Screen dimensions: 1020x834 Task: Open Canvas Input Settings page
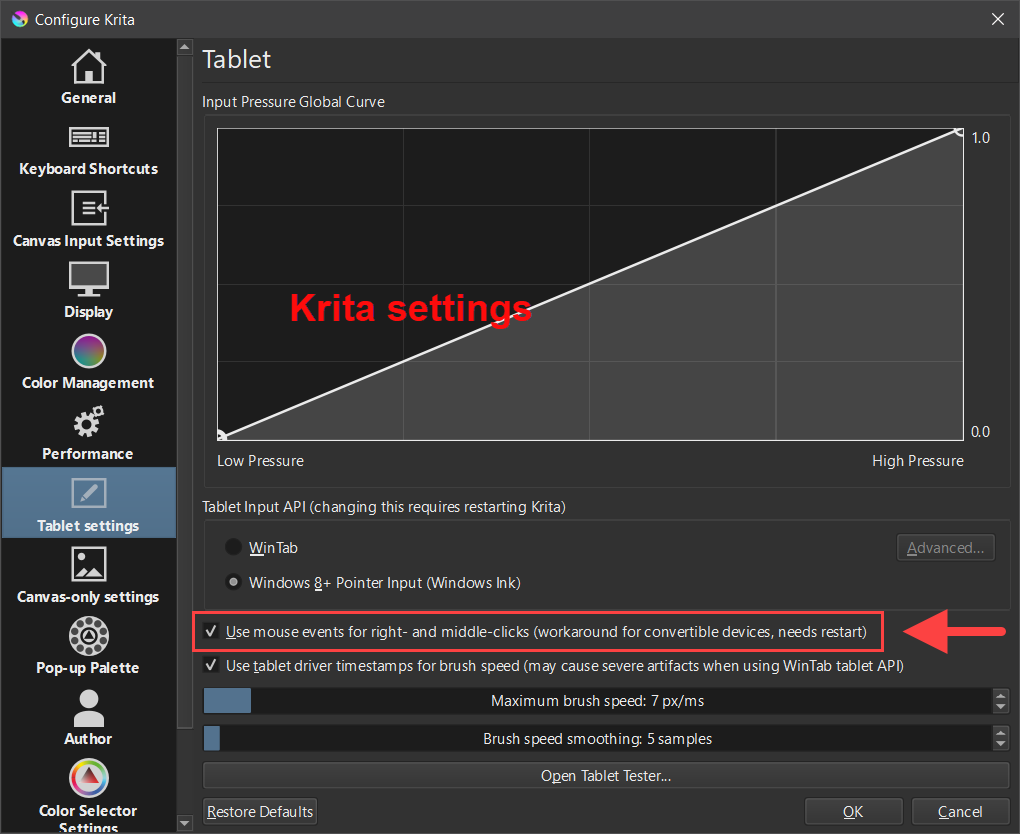(x=88, y=220)
